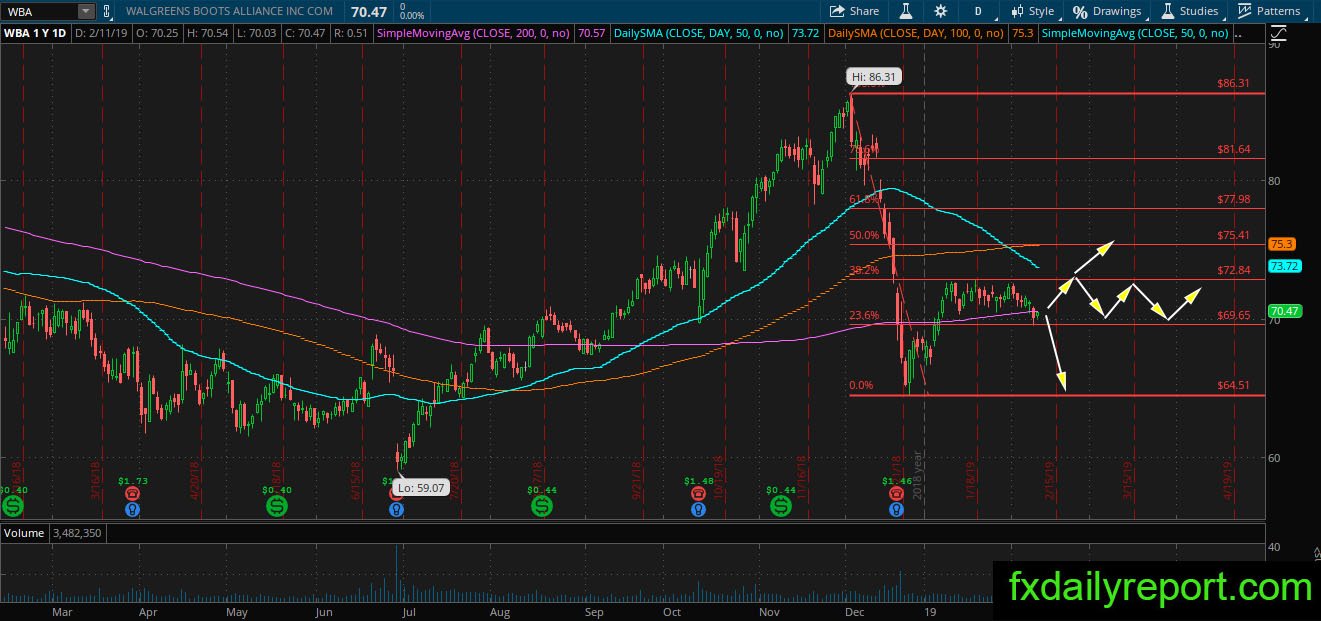
Task: Click the volume value 3,482,350
Action: [x=76, y=533]
